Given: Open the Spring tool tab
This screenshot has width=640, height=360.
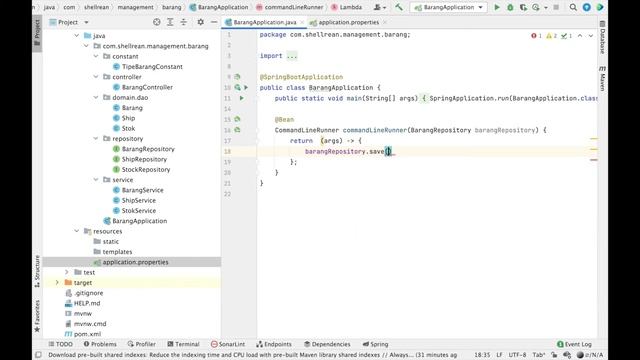Looking at the screenshot, I should pyautogui.click(x=376, y=344).
